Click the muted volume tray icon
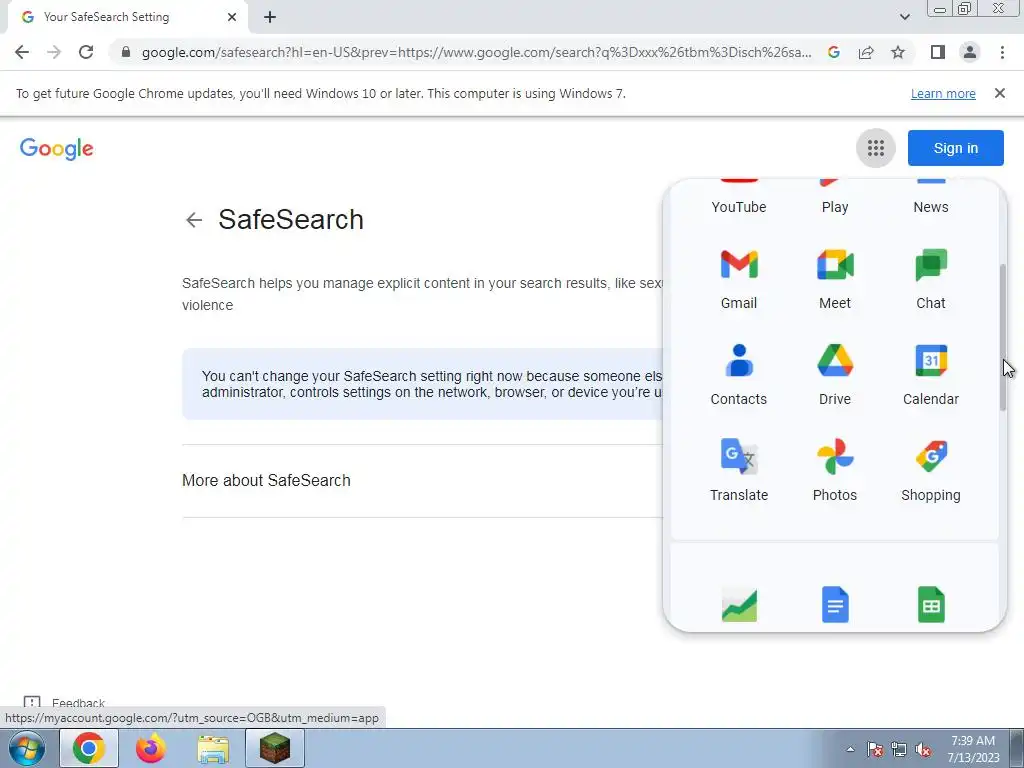 point(923,749)
